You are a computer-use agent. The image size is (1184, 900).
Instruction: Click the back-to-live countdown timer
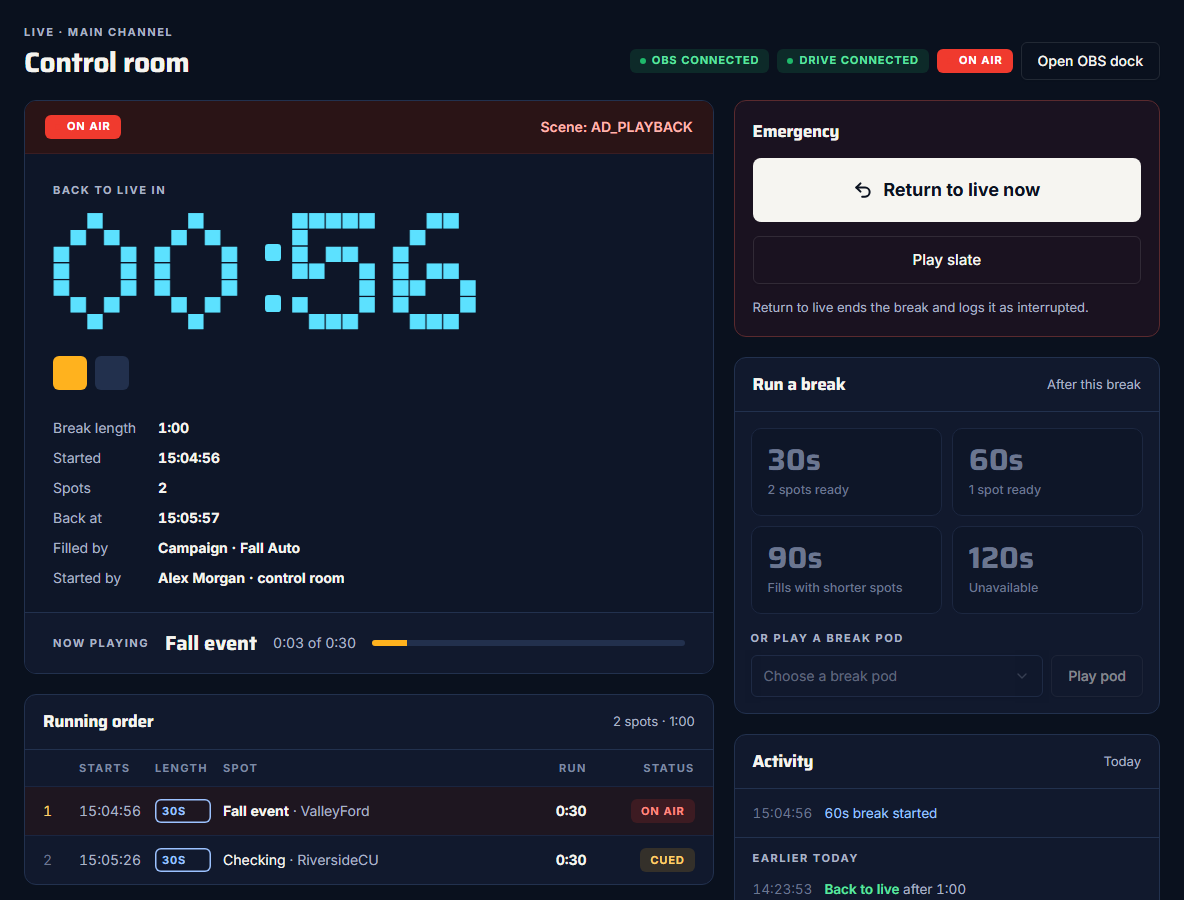click(264, 271)
